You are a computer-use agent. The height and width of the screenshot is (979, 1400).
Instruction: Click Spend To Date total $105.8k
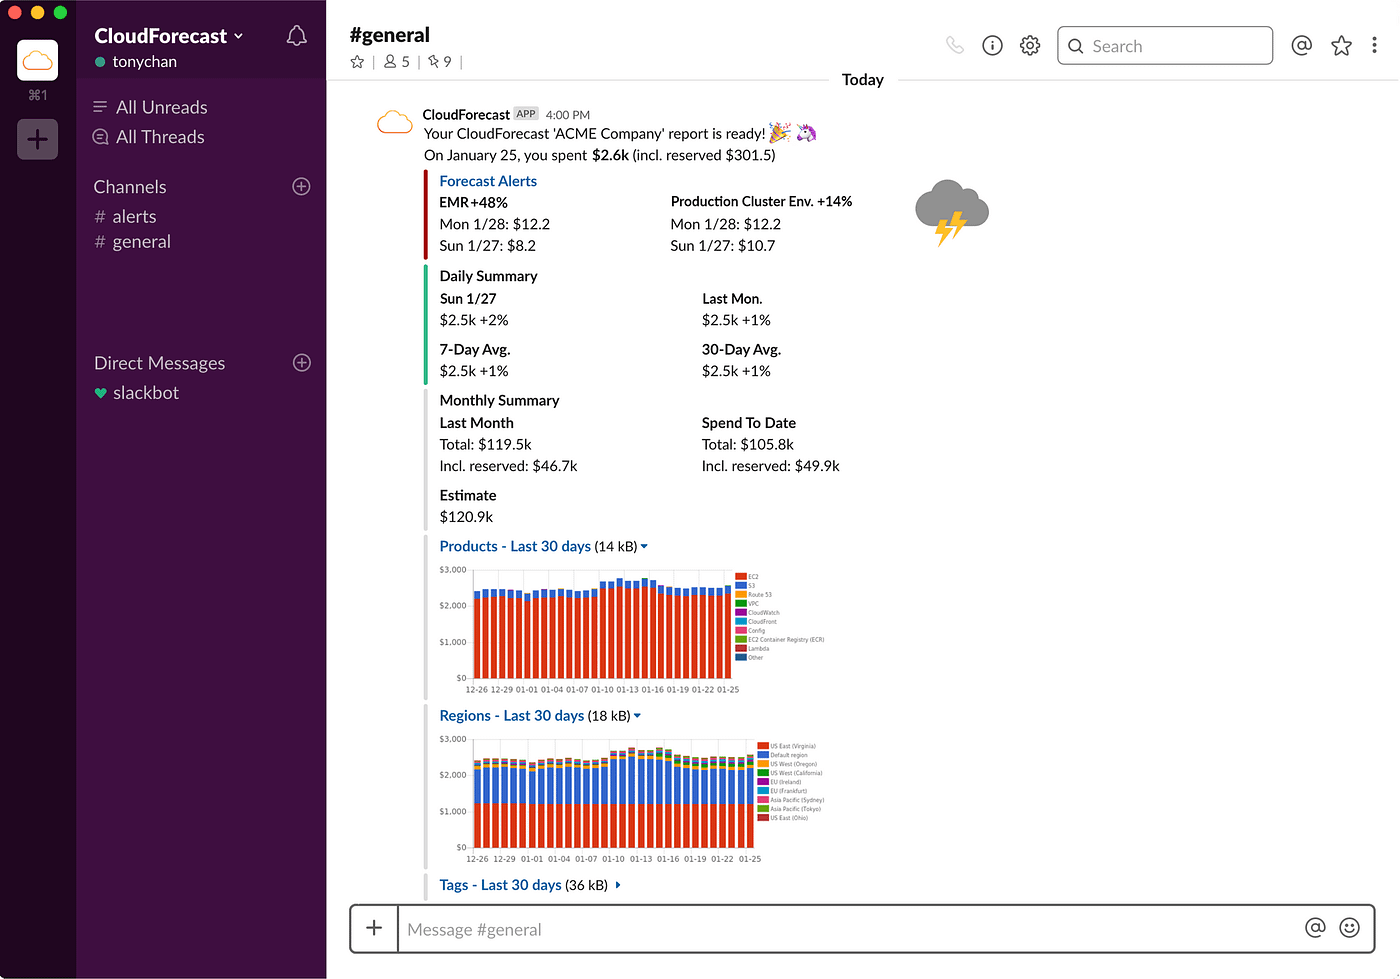coord(748,444)
